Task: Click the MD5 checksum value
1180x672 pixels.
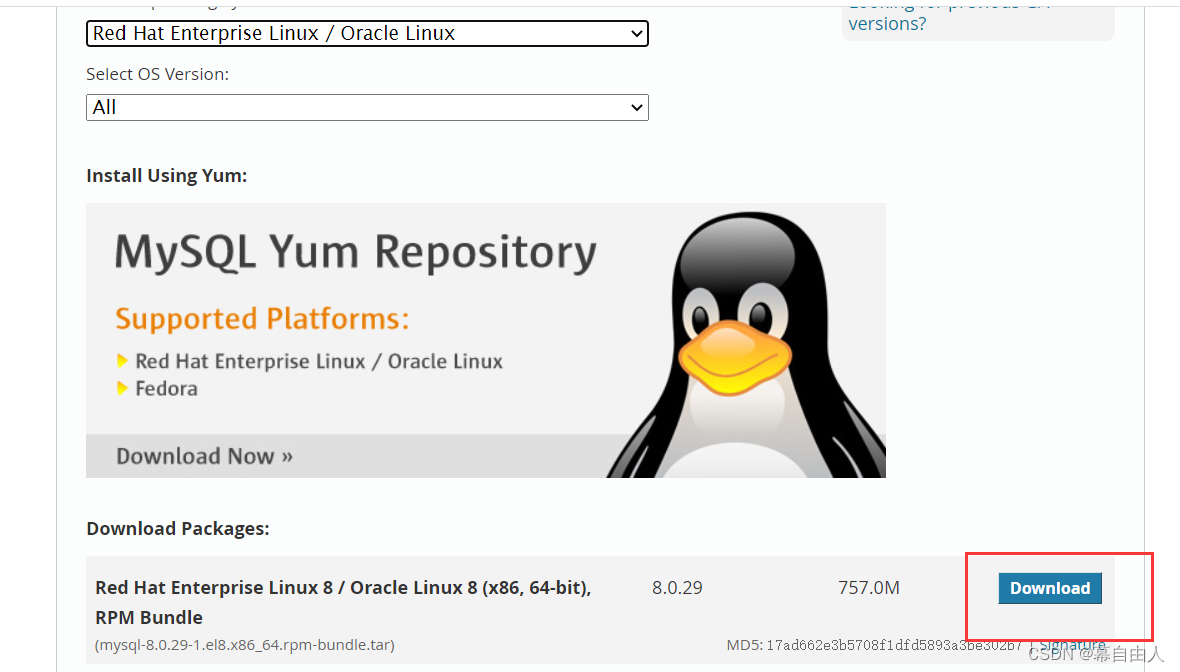Action: [893, 645]
